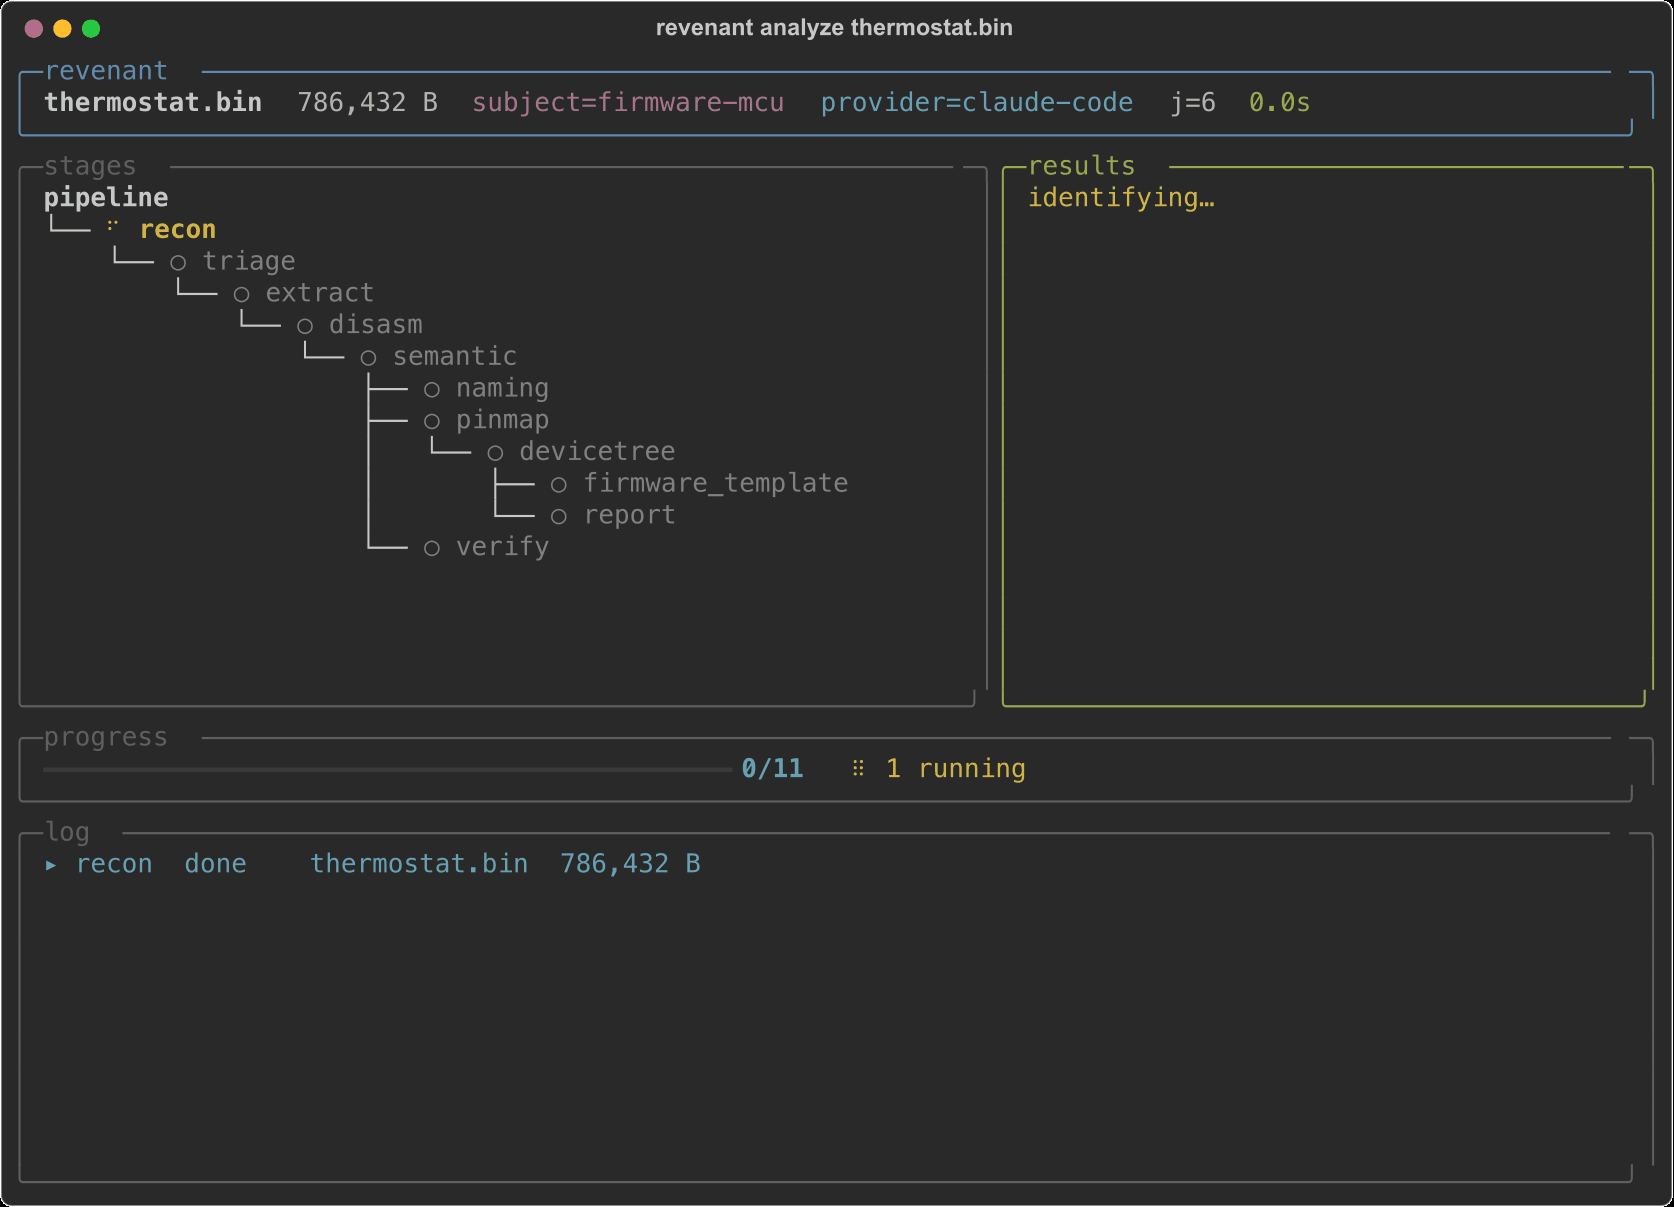The height and width of the screenshot is (1207, 1674).
Task: Click the running spinner icon in progress panel
Action: [x=858, y=768]
